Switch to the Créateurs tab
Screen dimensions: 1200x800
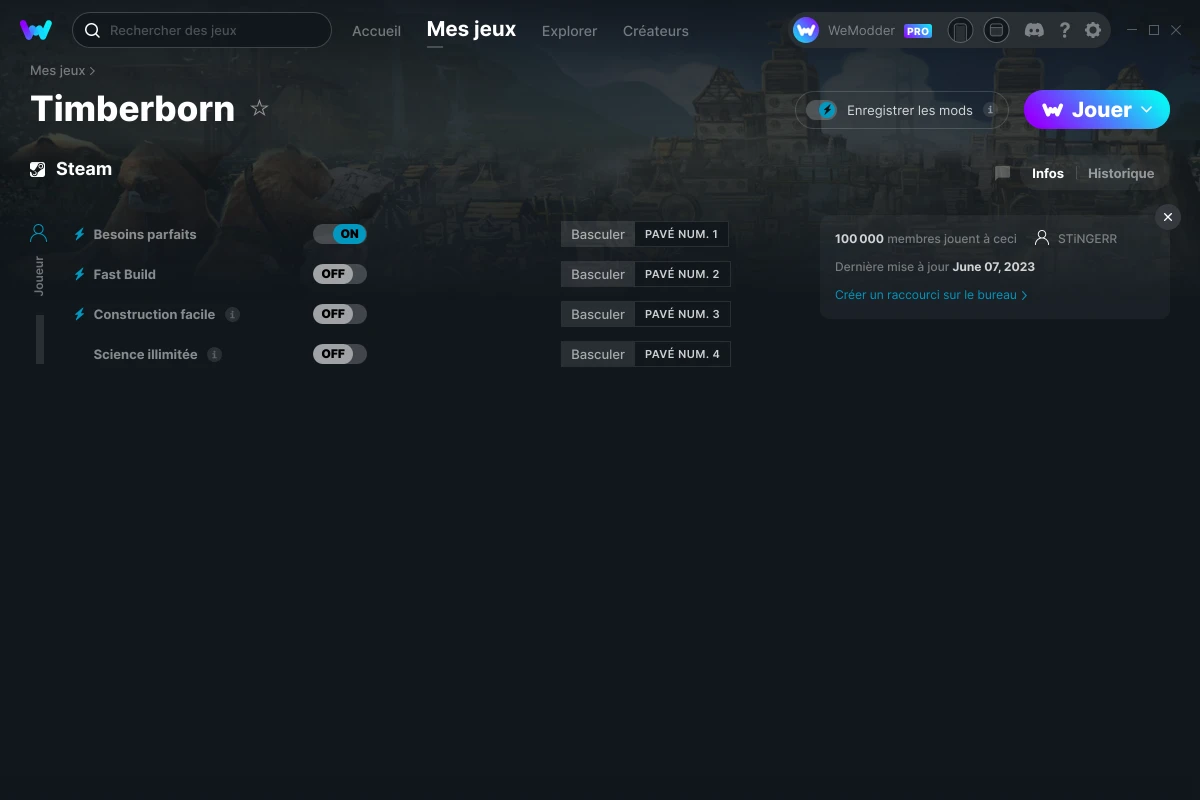(655, 31)
